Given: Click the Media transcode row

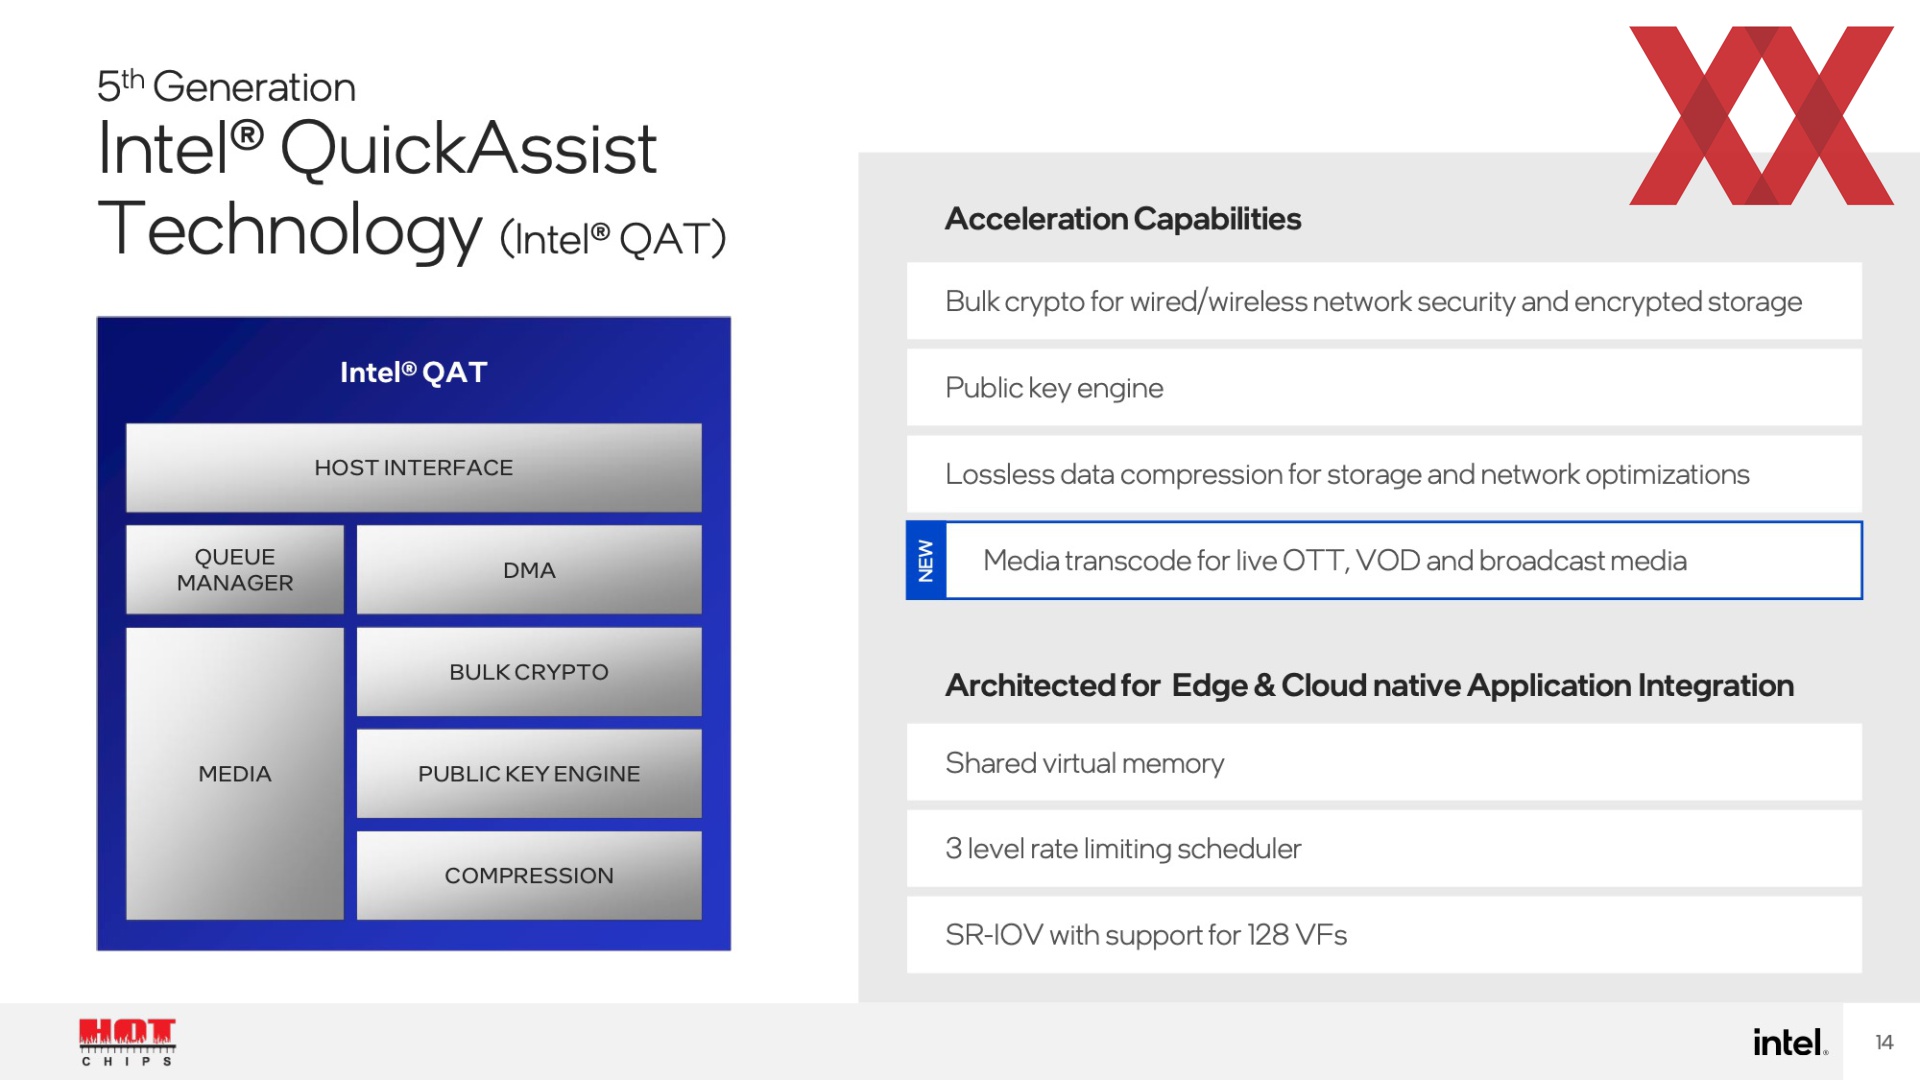Looking at the screenshot, I should [x=1384, y=560].
